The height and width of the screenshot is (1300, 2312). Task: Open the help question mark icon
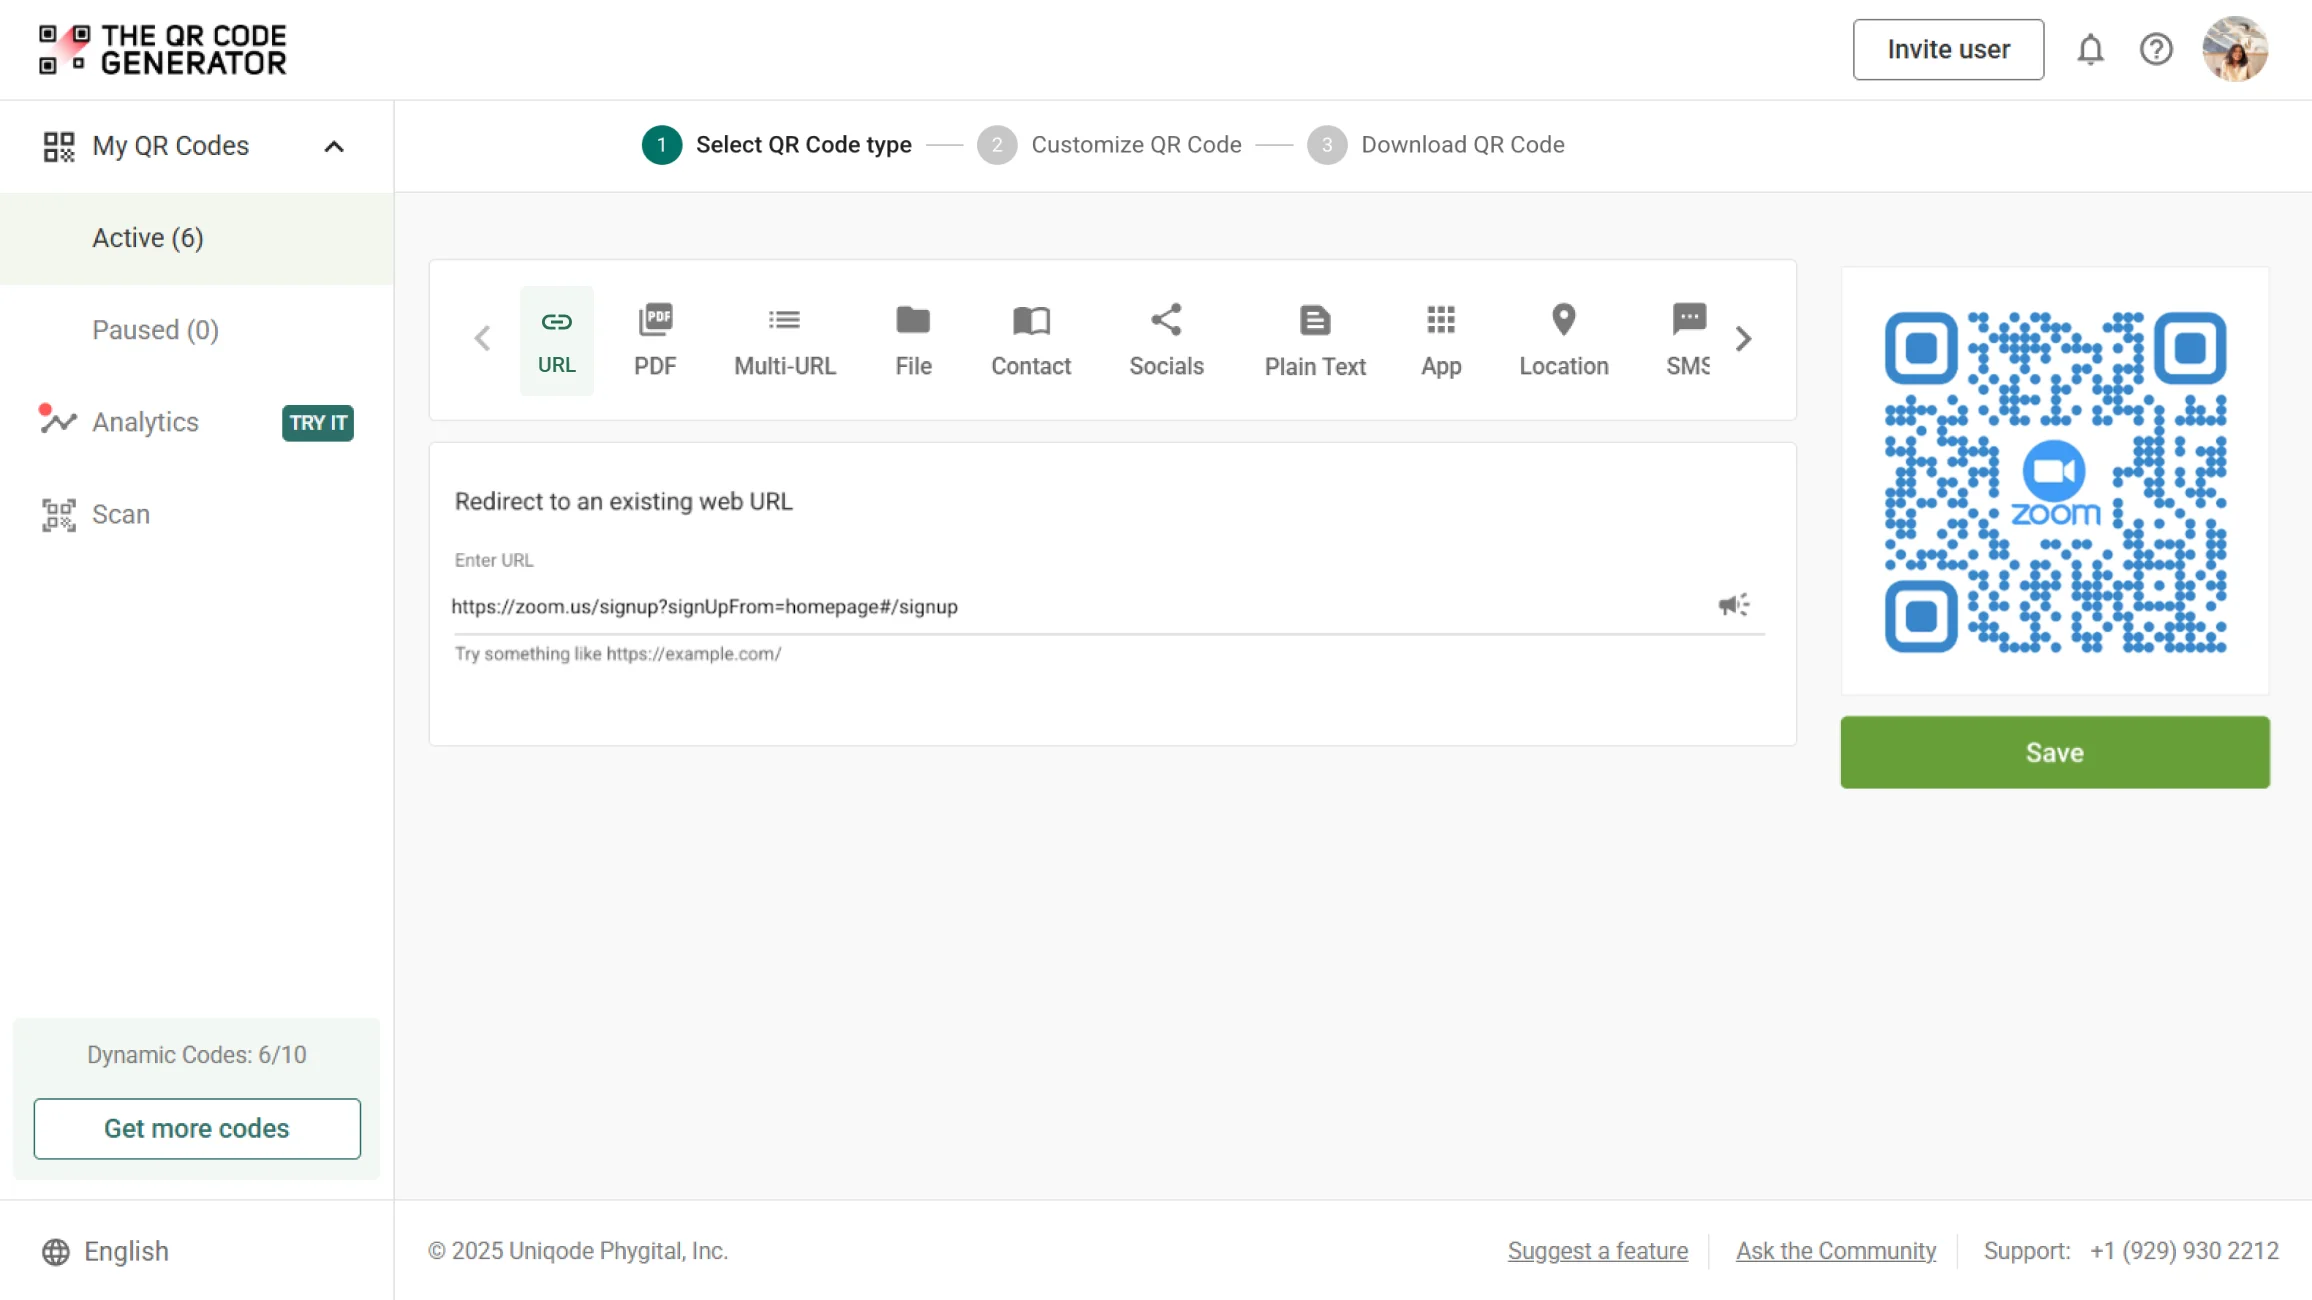[2156, 49]
